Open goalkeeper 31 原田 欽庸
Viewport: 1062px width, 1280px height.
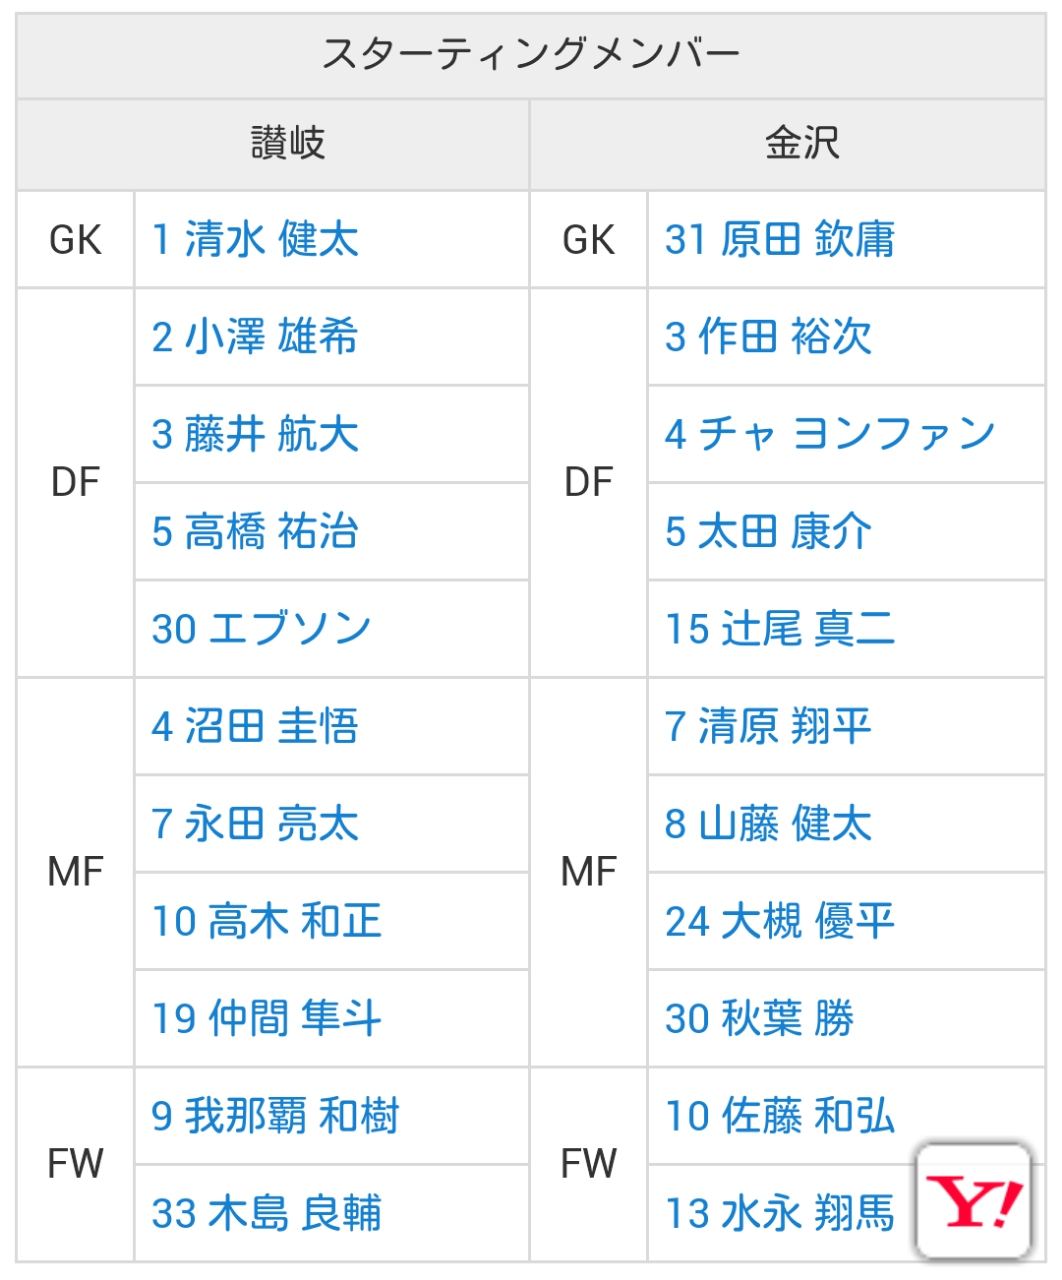(780, 240)
